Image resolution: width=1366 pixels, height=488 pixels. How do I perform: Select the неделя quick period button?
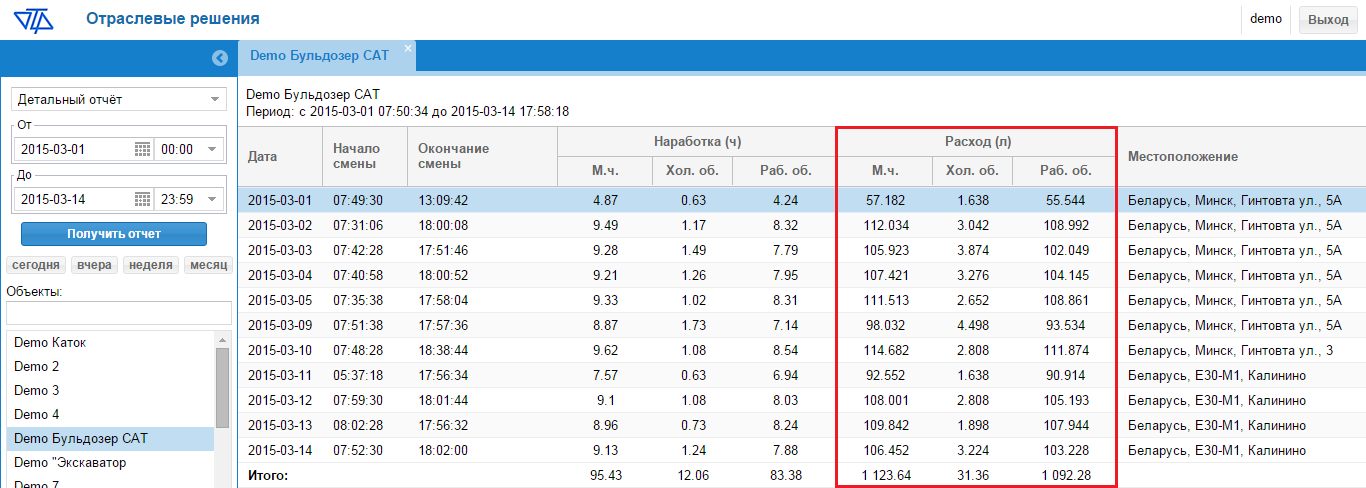[x=151, y=265]
